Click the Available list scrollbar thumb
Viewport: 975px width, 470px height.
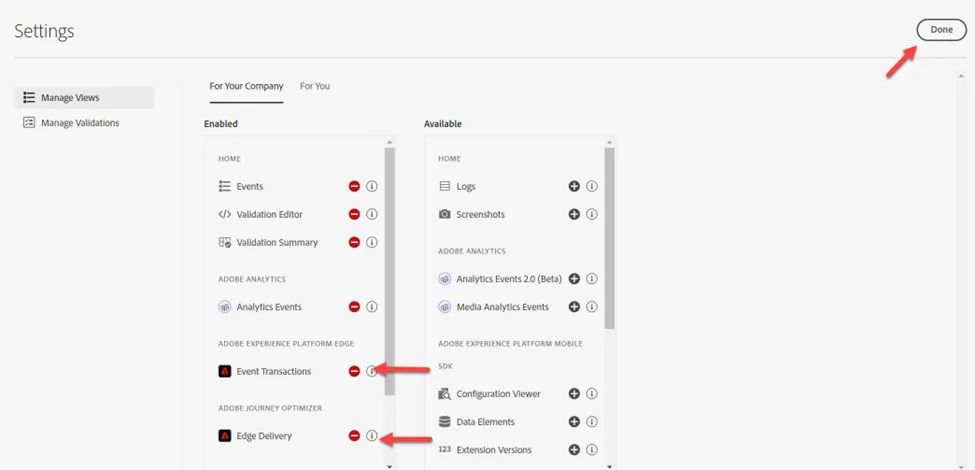tap(609, 237)
